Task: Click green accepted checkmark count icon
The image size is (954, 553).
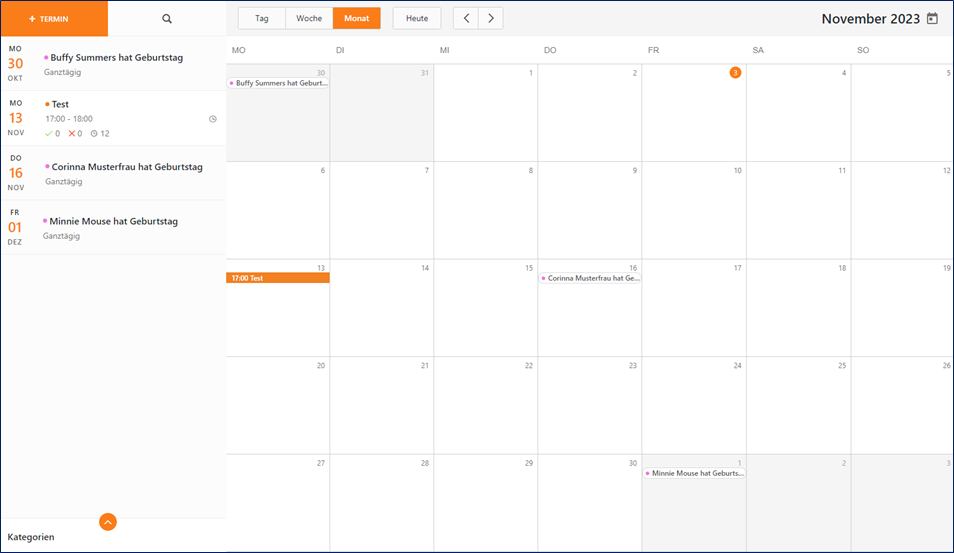Action: pyautogui.click(x=49, y=133)
